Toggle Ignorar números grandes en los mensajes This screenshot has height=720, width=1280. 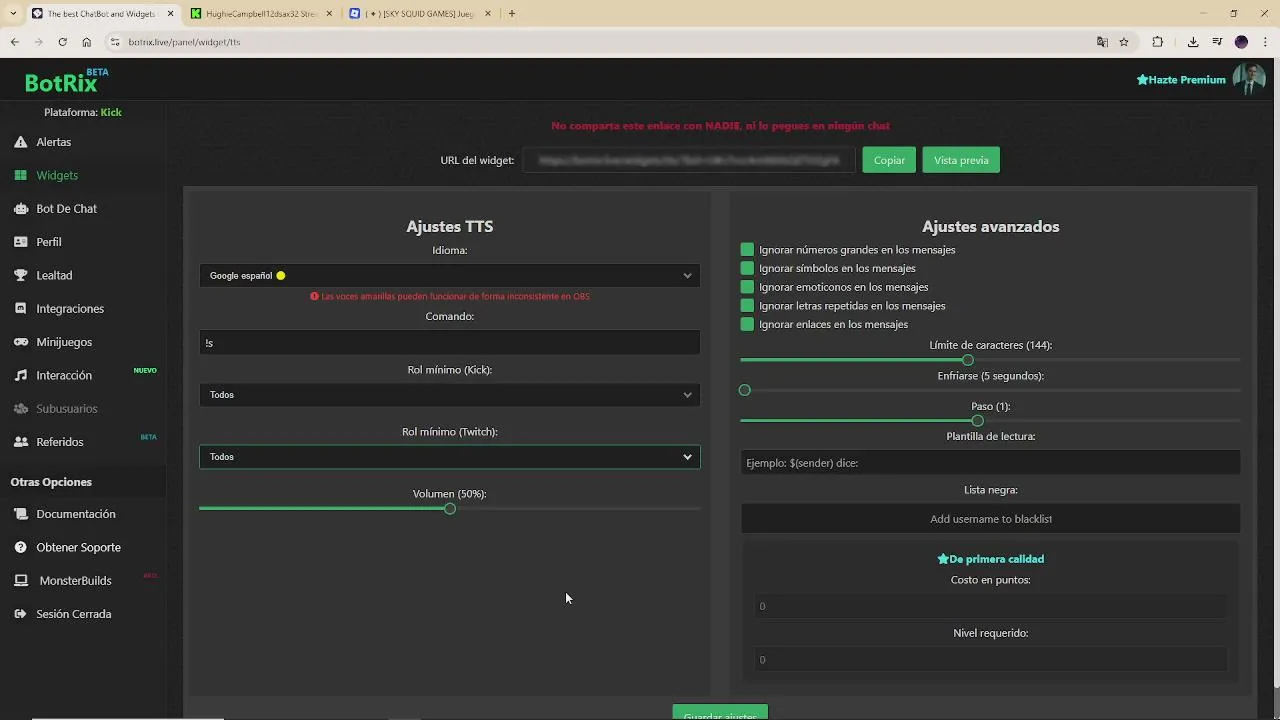(x=747, y=249)
